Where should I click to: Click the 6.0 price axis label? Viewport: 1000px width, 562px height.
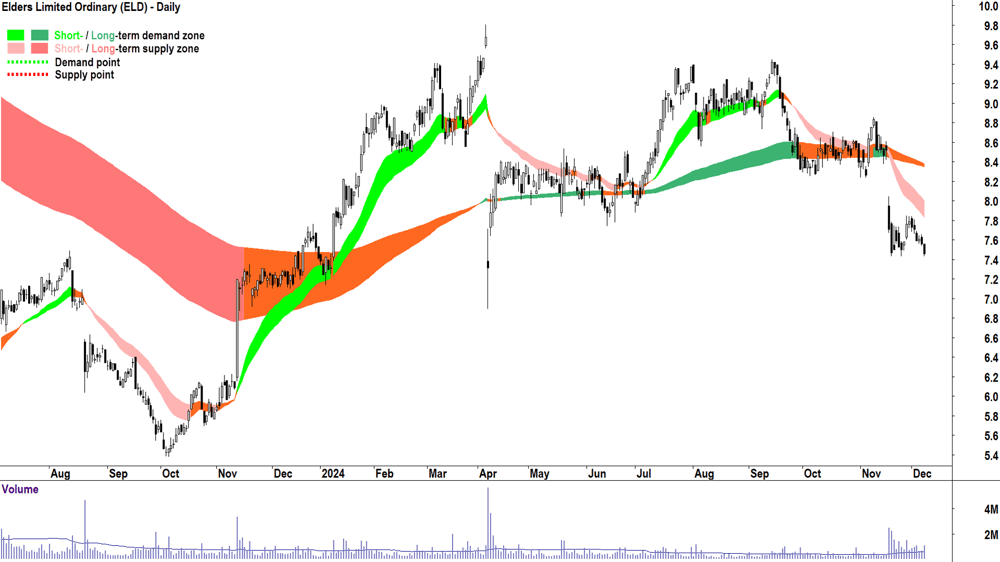click(x=991, y=397)
